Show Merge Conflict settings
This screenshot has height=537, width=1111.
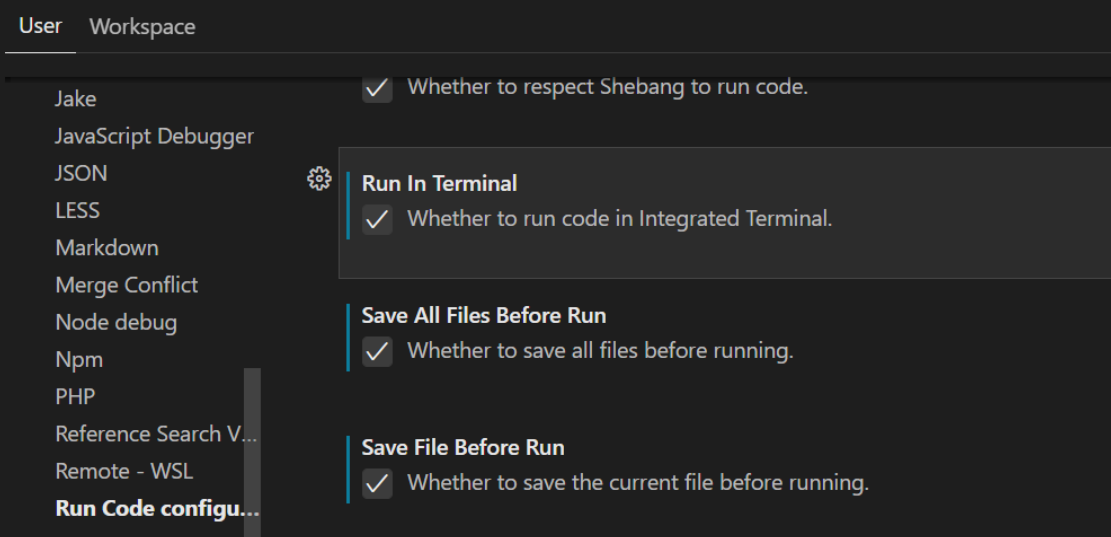pyautogui.click(x=126, y=285)
